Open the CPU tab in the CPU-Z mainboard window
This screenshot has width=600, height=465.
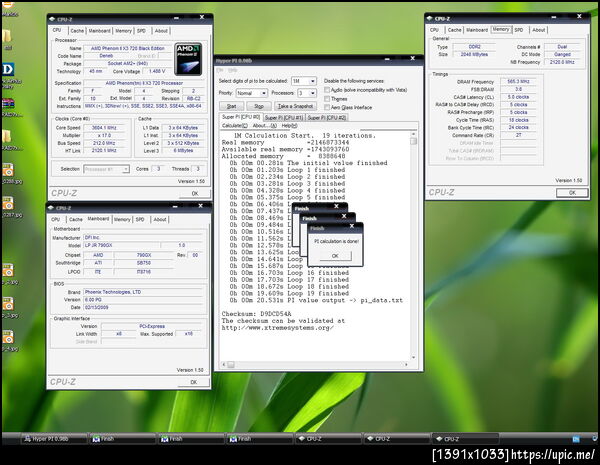pos(55,219)
